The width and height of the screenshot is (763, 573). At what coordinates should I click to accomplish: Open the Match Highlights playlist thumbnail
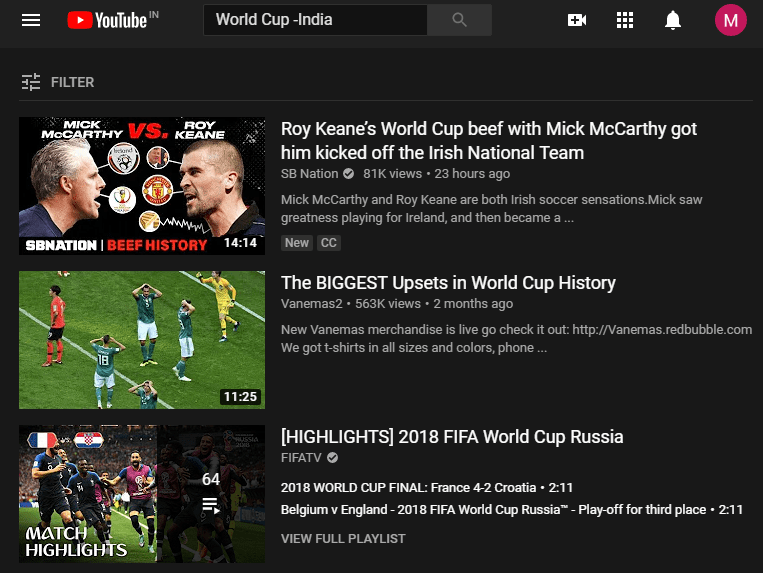tap(142, 494)
